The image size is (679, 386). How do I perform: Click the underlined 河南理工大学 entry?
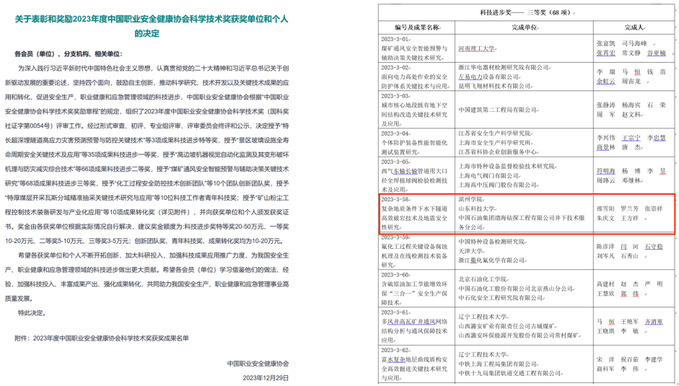tap(476, 49)
